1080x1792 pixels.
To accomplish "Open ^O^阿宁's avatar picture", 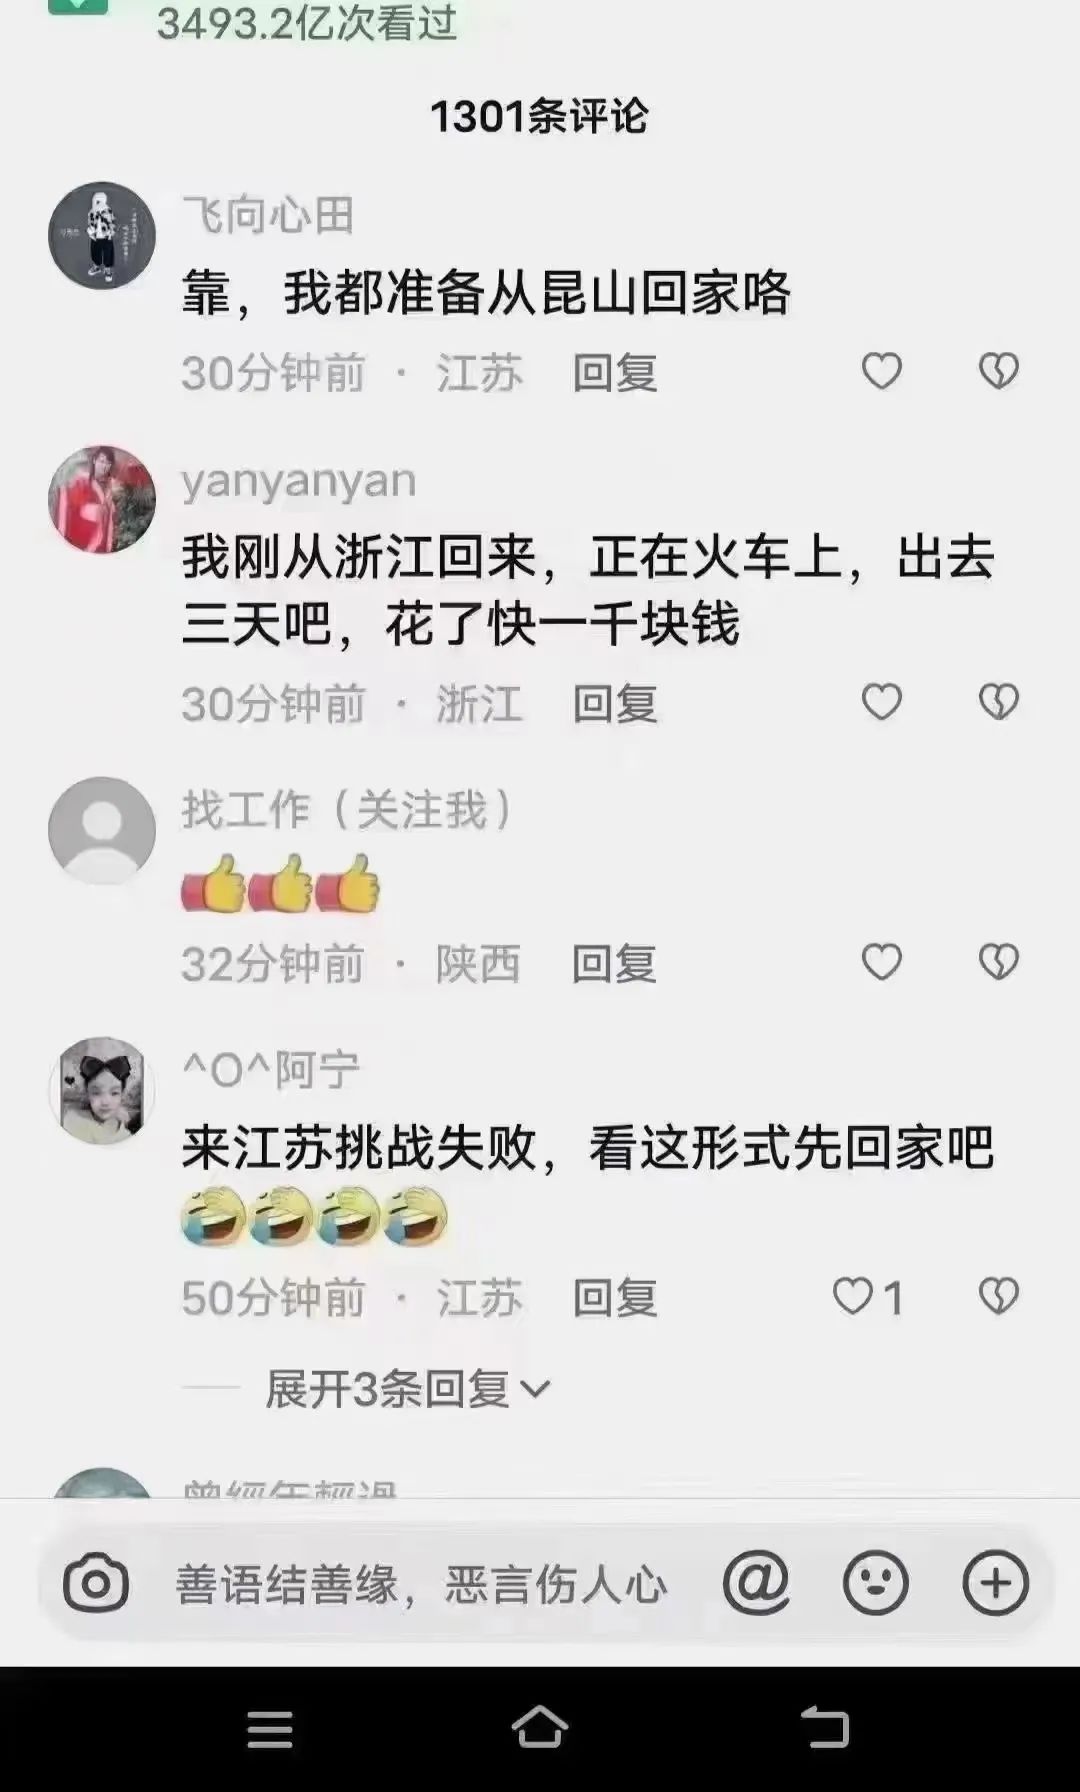I will pos(102,1090).
